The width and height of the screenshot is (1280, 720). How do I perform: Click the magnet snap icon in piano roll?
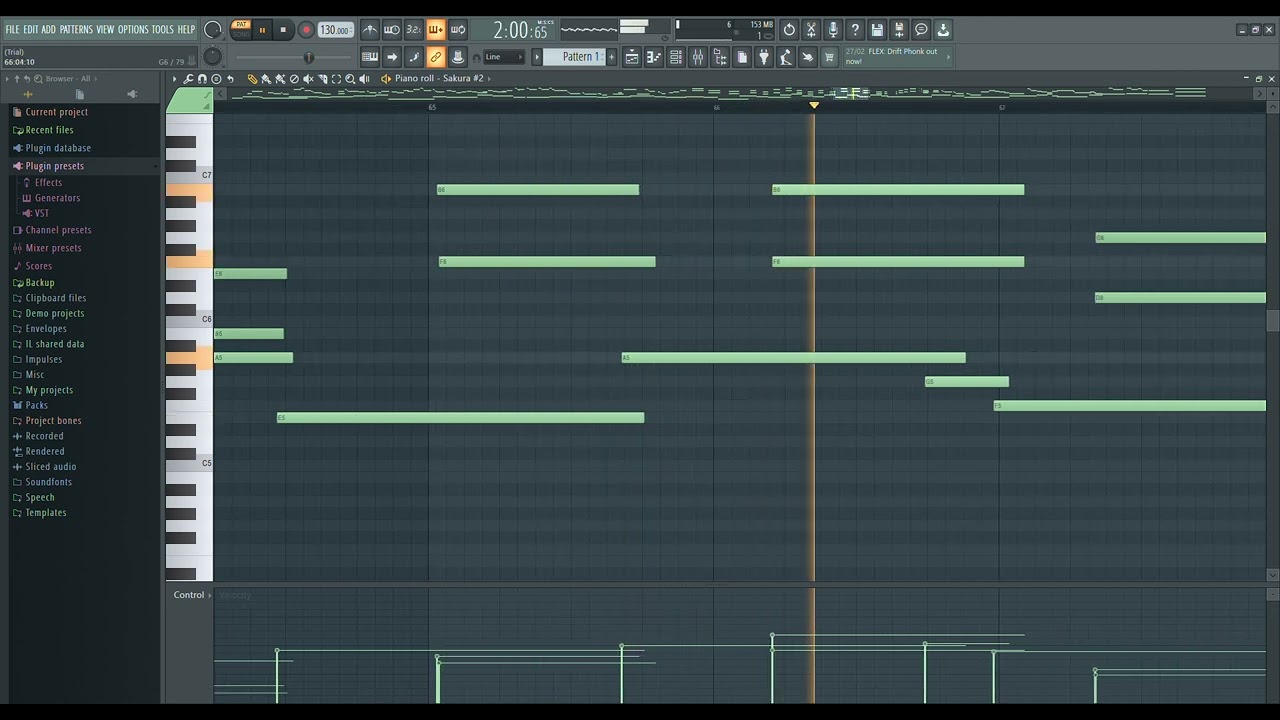coord(202,78)
